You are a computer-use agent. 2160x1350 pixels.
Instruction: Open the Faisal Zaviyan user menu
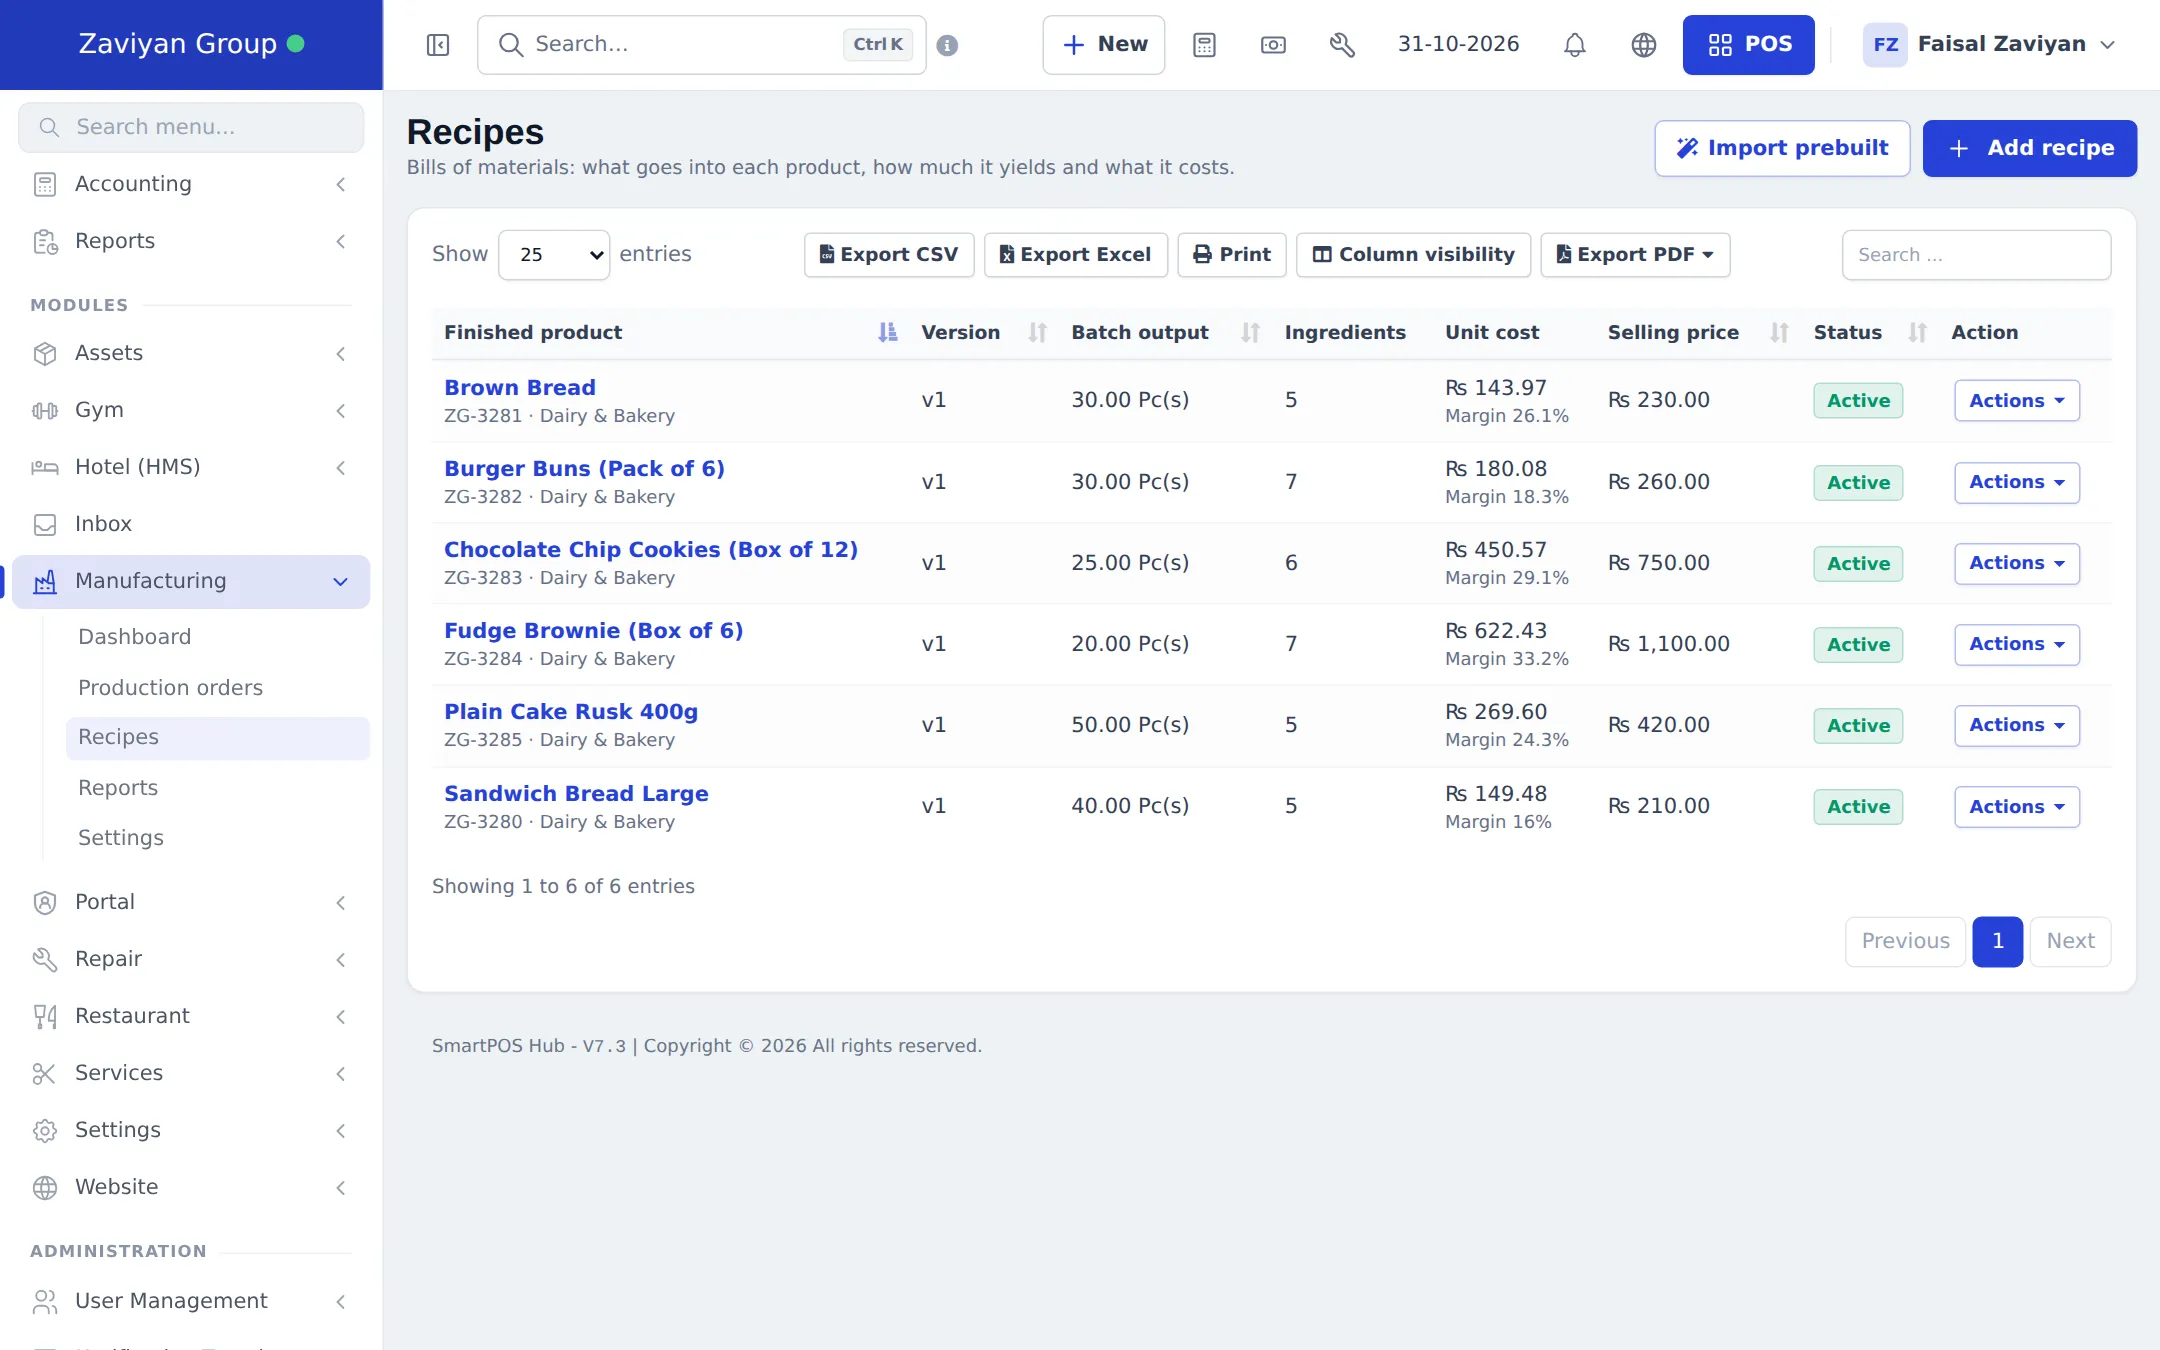coord(1989,45)
